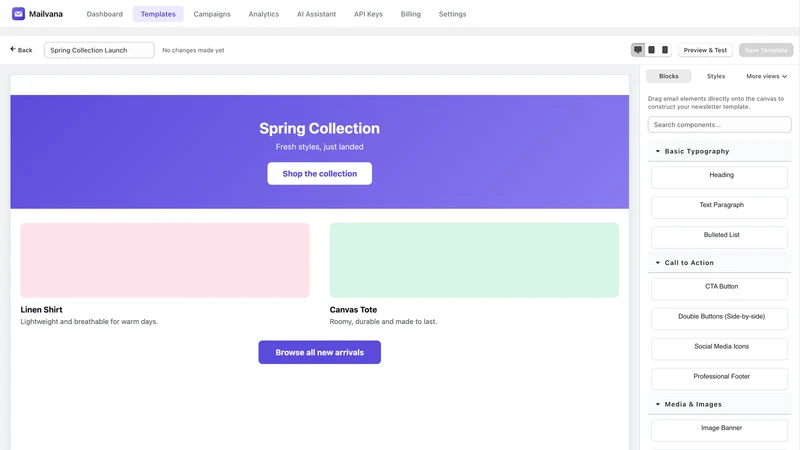Select the Social Media Icons block
800x450 pixels.
tap(719, 349)
